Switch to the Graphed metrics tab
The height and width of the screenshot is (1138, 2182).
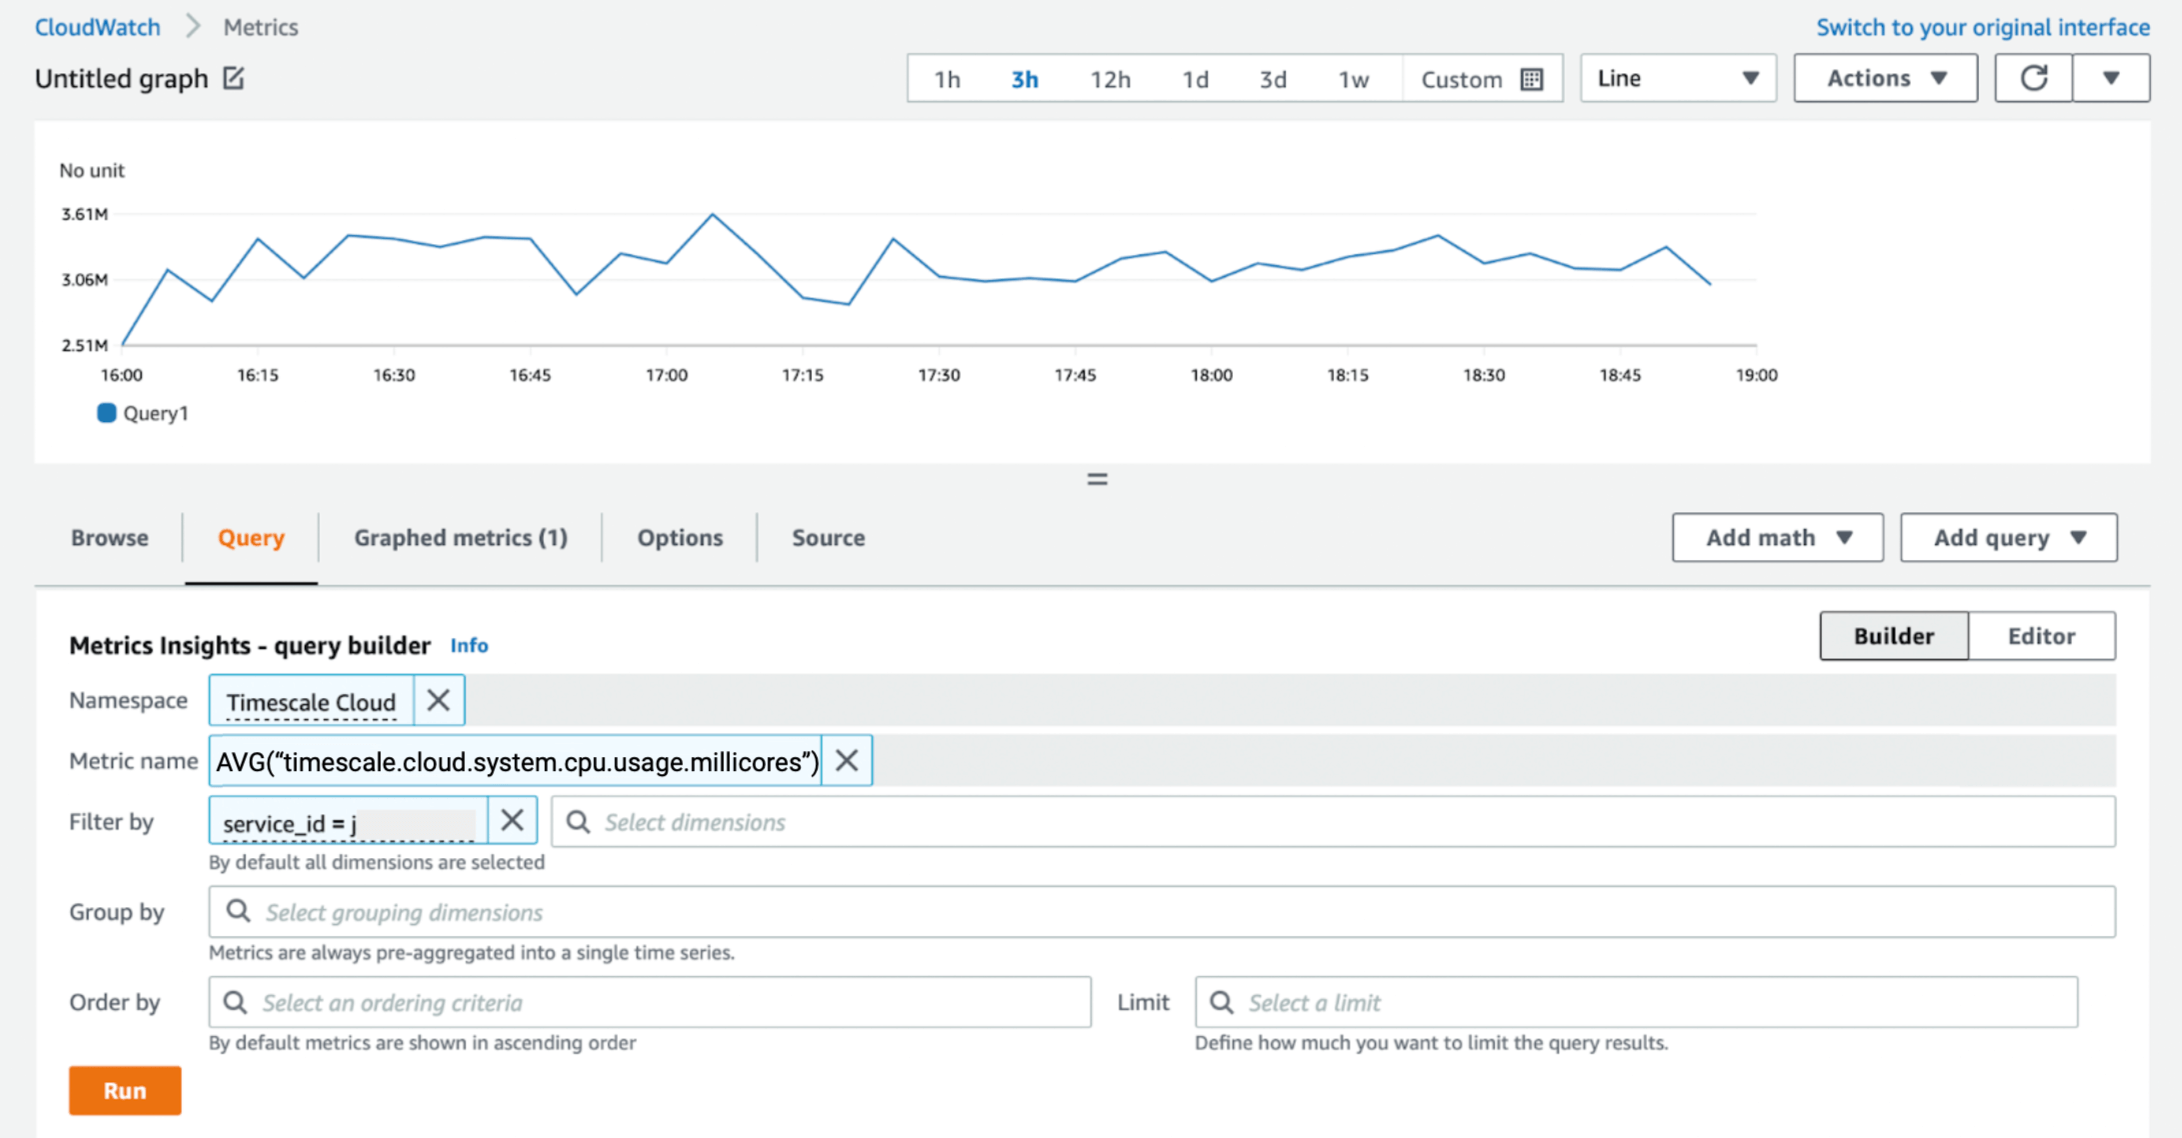[460, 538]
